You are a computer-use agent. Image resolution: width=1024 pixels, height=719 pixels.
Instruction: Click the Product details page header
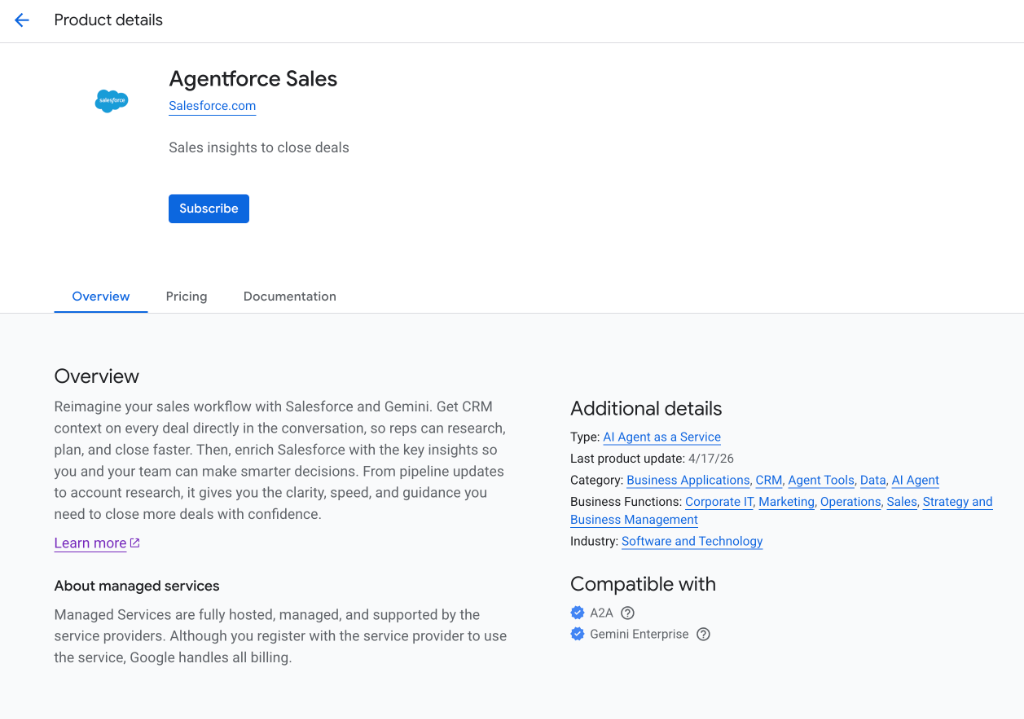click(108, 20)
